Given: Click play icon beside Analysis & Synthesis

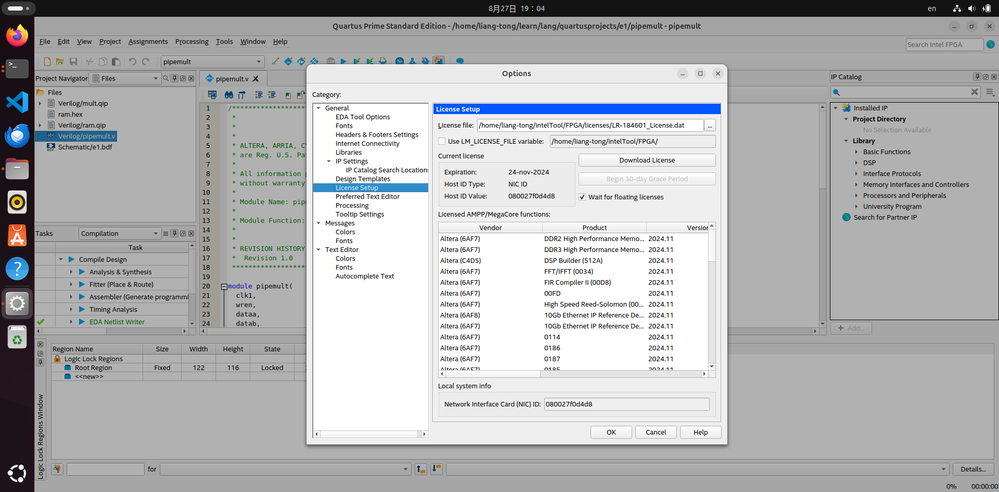Looking at the screenshot, I should (83, 272).
